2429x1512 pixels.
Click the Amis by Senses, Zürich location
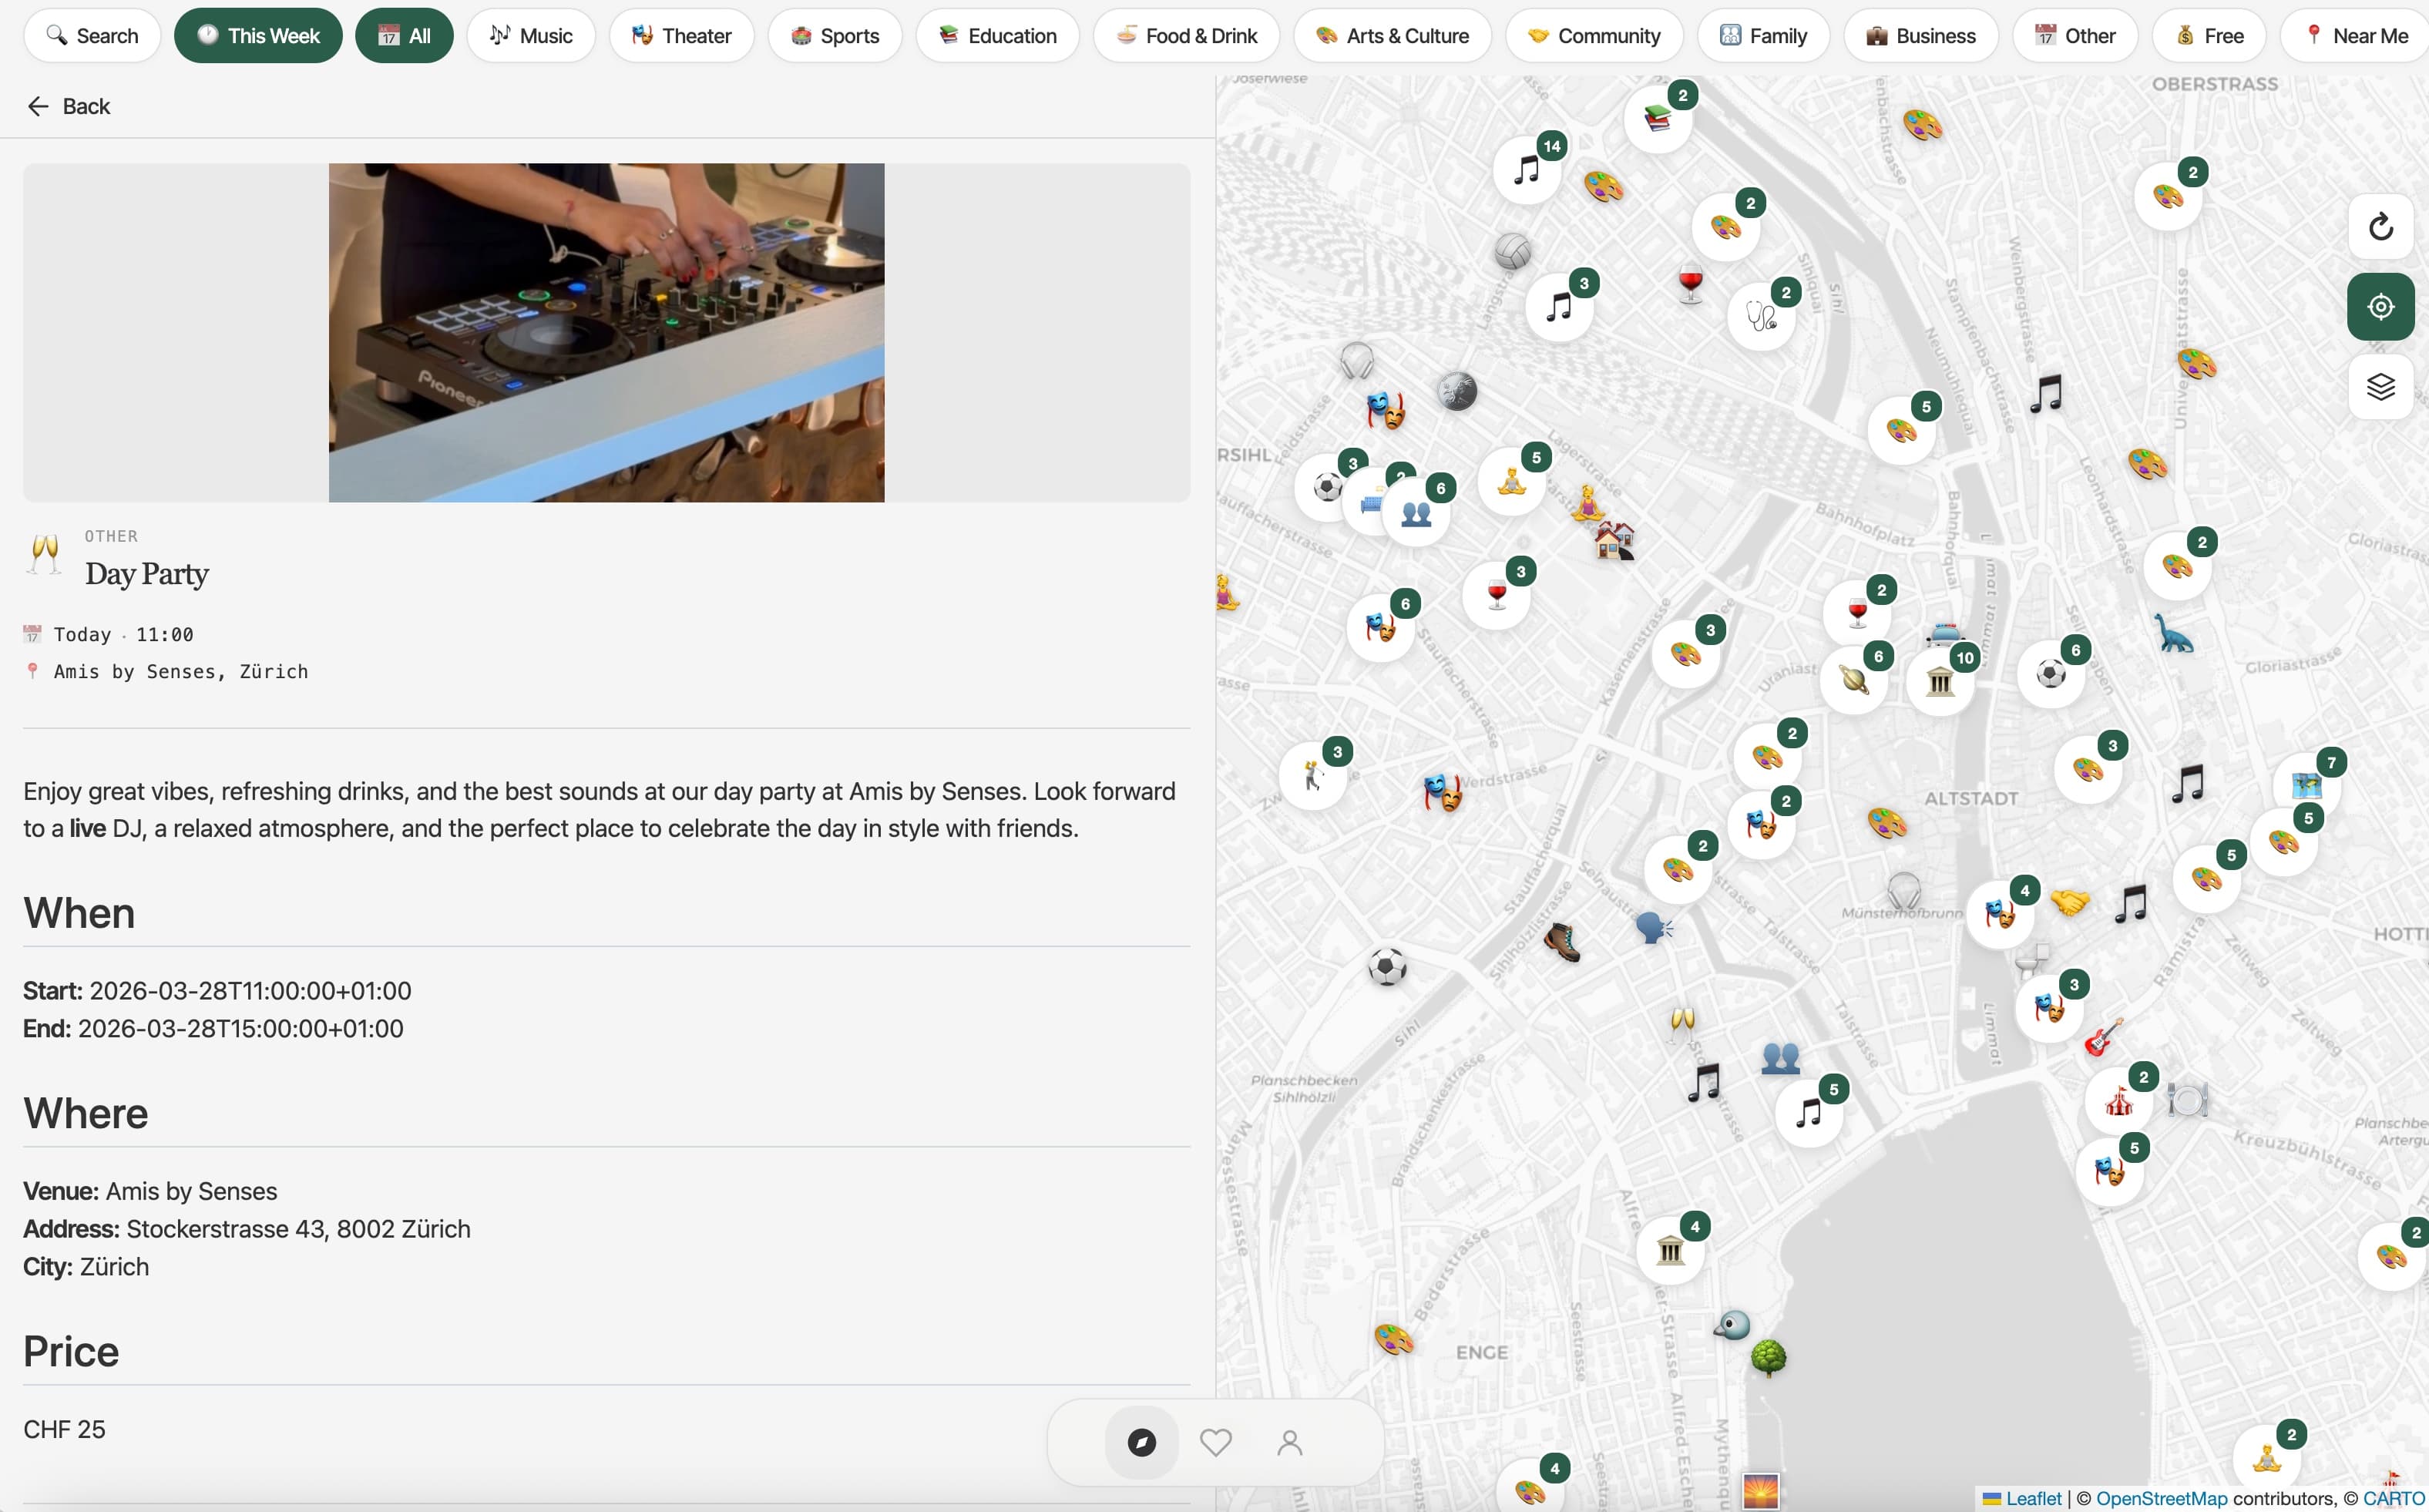coord(181,672)
